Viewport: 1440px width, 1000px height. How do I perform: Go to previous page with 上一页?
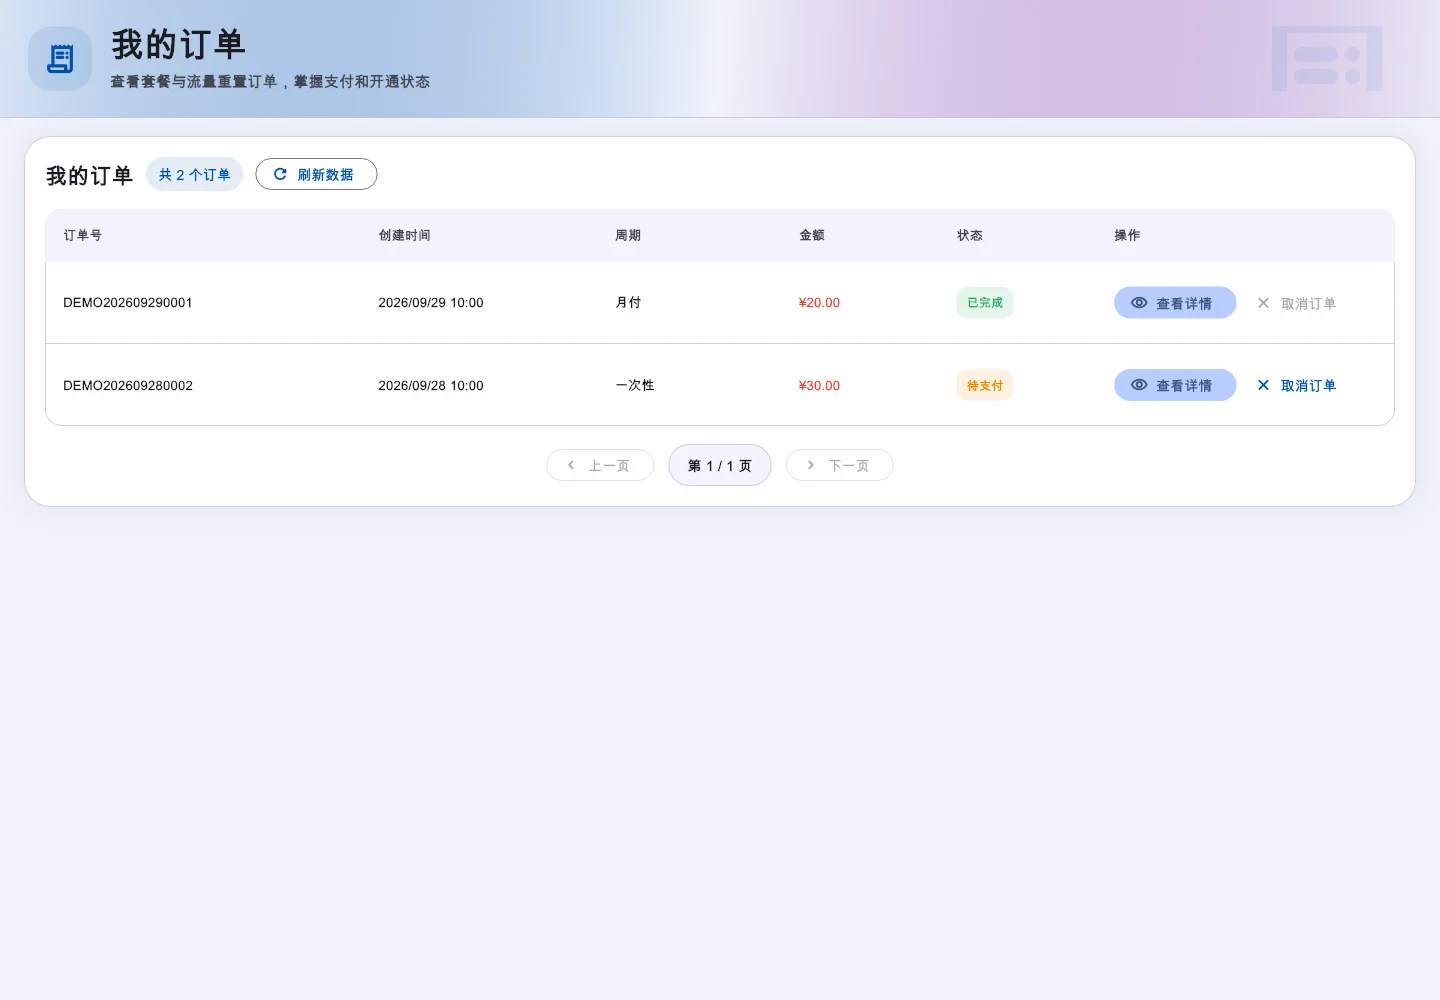click(x=600, y=465)
